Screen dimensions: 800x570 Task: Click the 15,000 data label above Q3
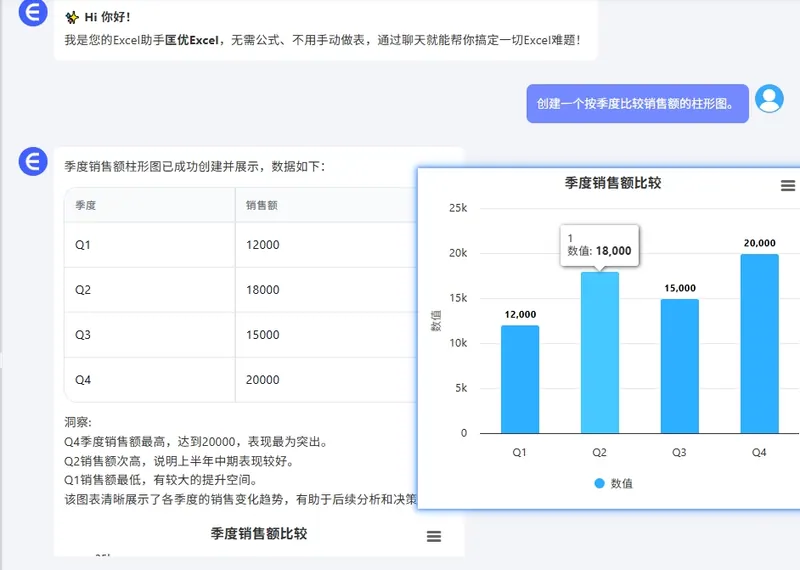[680, 288]
